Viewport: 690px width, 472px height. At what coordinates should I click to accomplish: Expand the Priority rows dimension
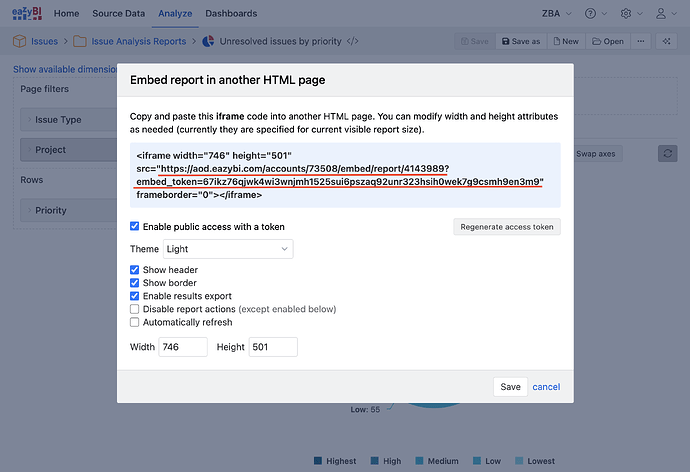(x=69, y=210)
